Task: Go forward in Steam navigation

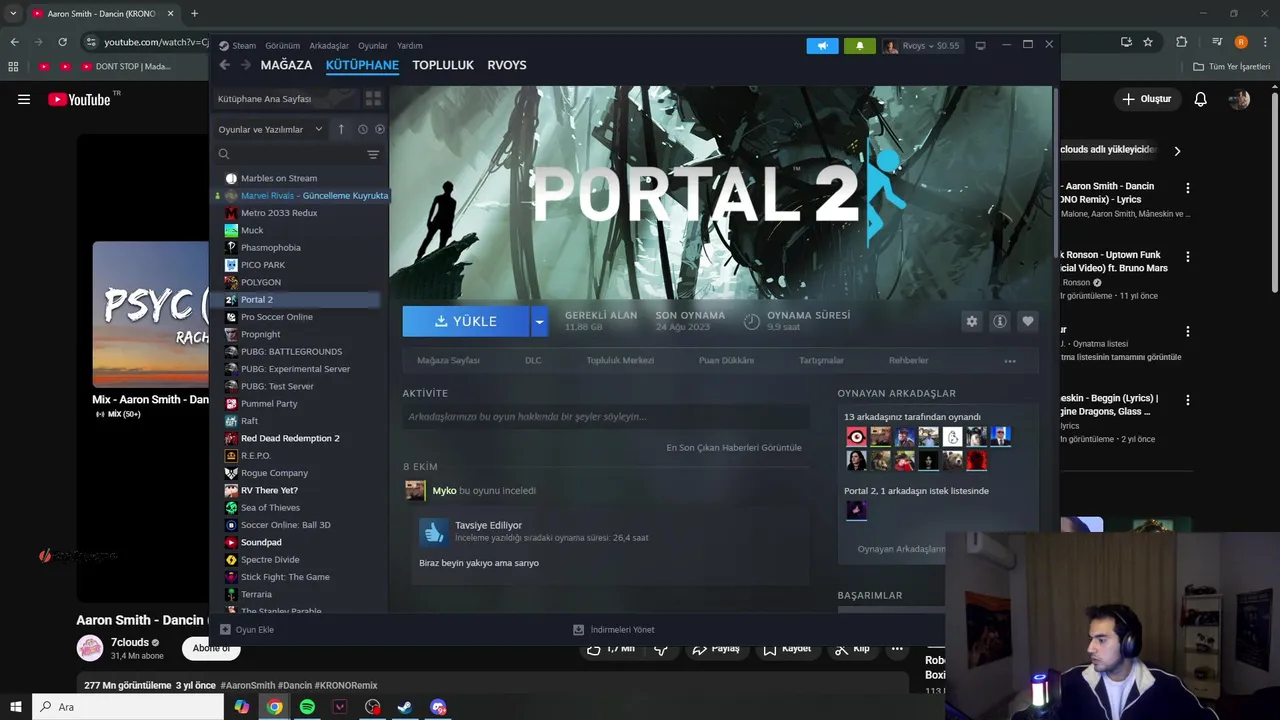Action: click(x=244, y=65)
